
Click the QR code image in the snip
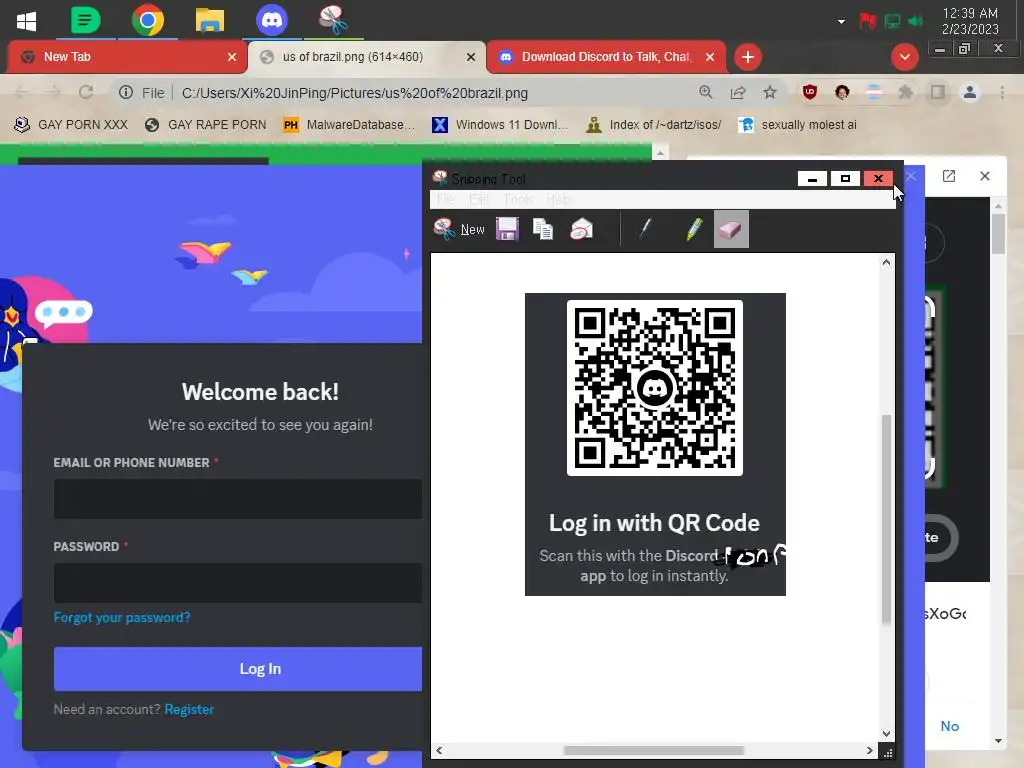tap(654, 388)
